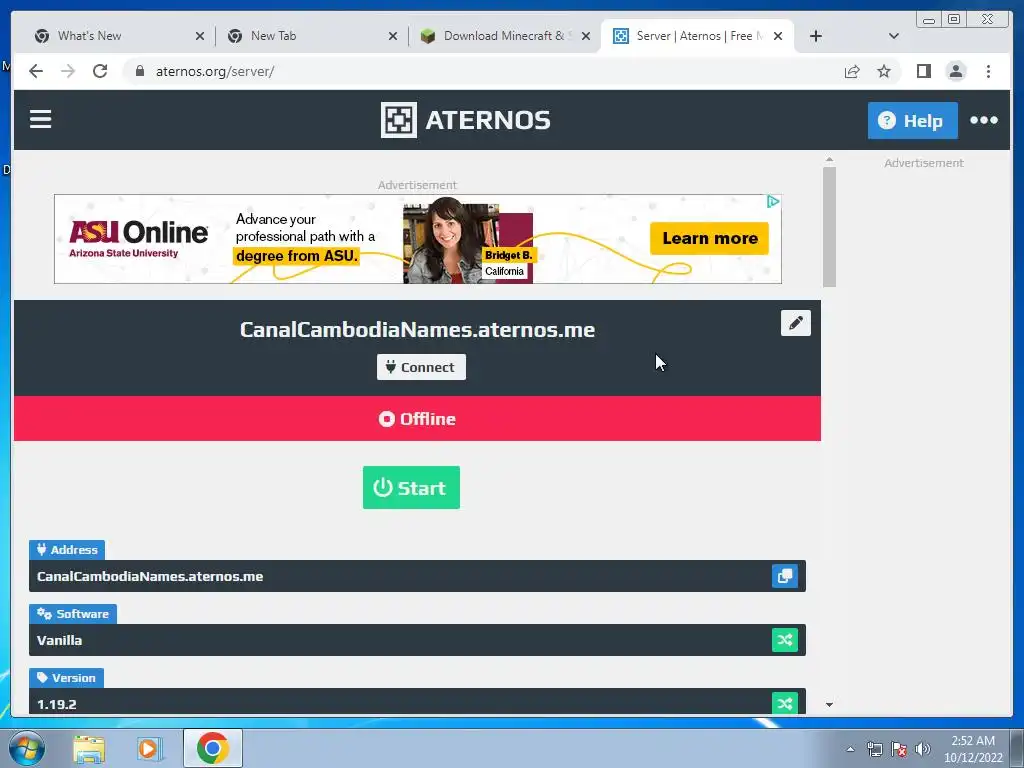
Task: Open the Chrome profile avatar
Action: [955, 71]
